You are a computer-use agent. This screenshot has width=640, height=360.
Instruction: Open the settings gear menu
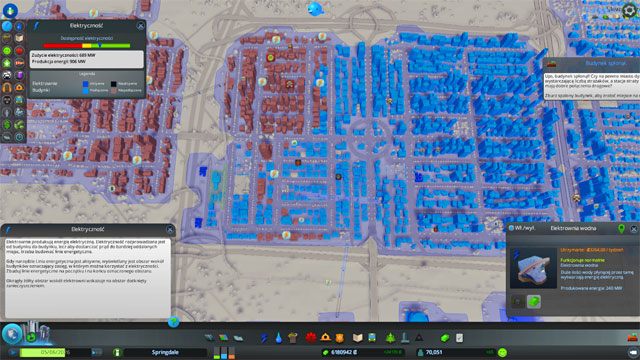[629, 10]
